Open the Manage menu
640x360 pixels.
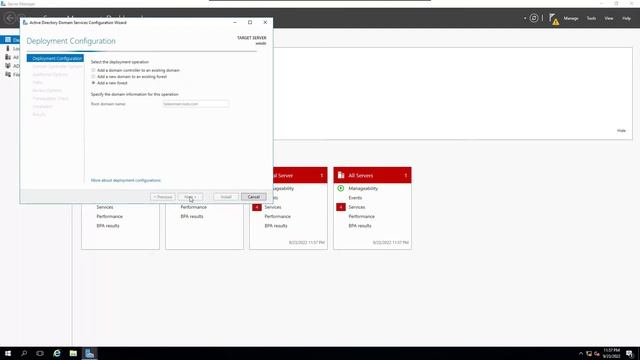(571, 18)
